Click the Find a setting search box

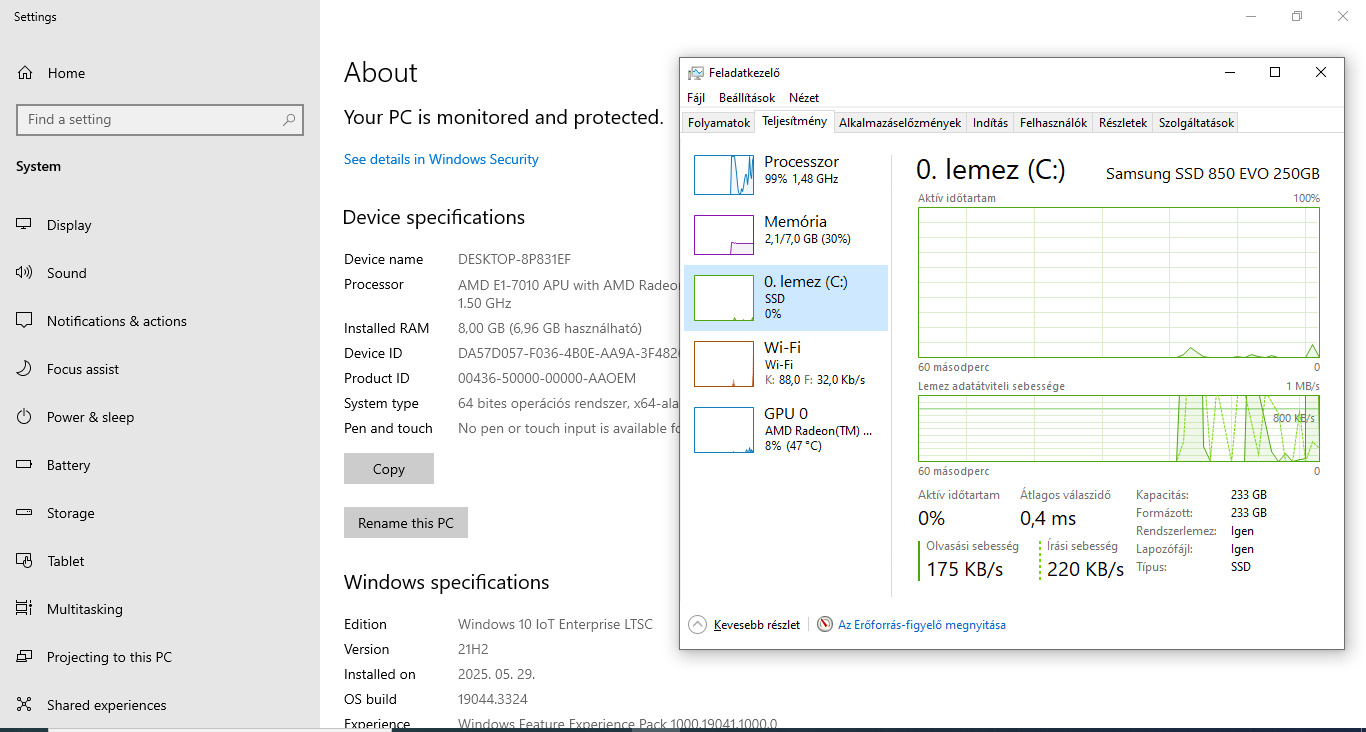coord(150,120)
